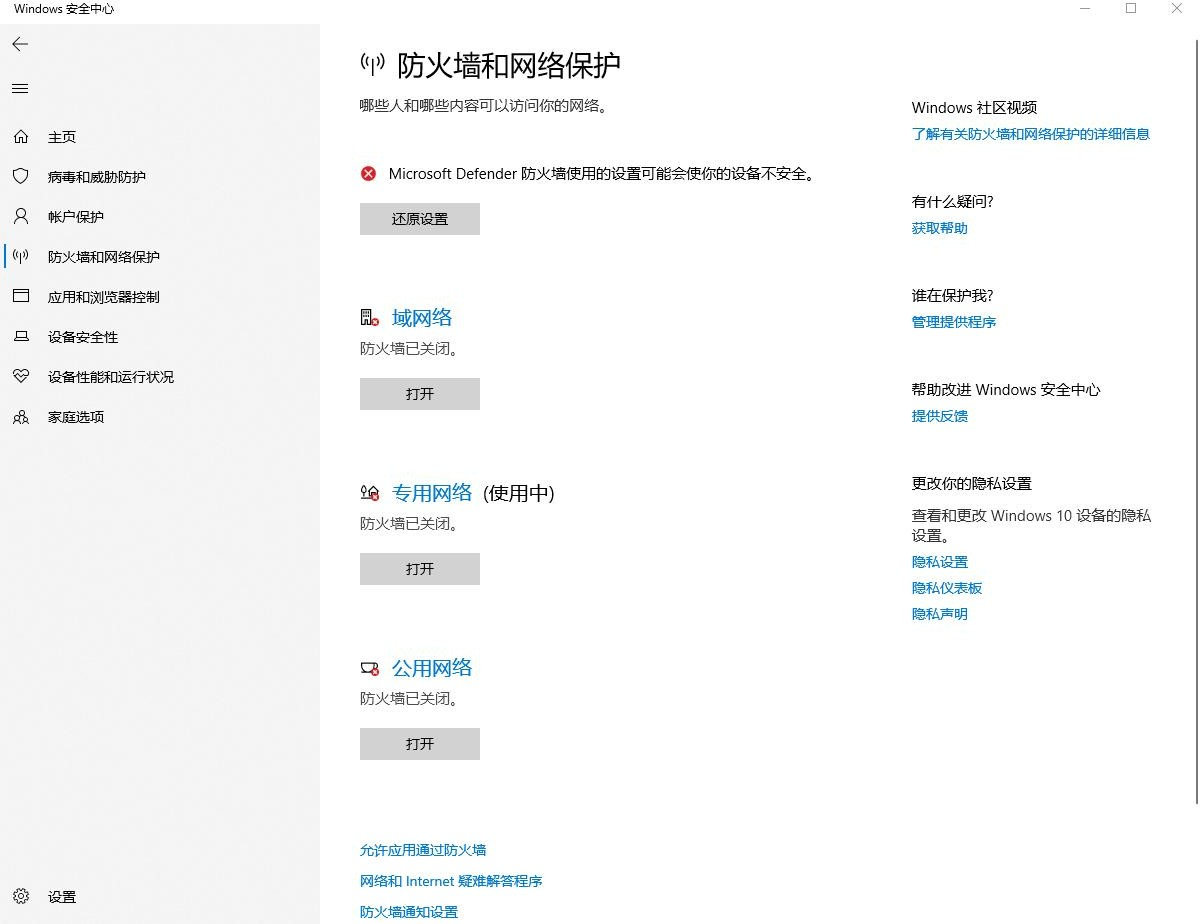This screenshot has width=1200, height=924.
Task: Toggle the hamburger navigation menu
Action: tap(20, 89)
